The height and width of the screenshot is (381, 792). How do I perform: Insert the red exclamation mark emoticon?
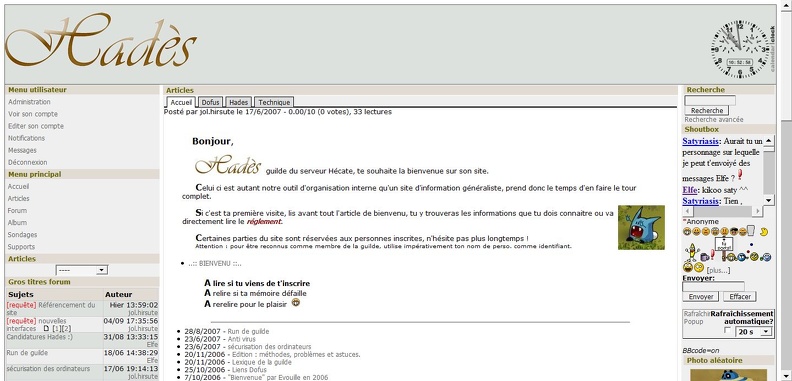(x=712, y=255)
